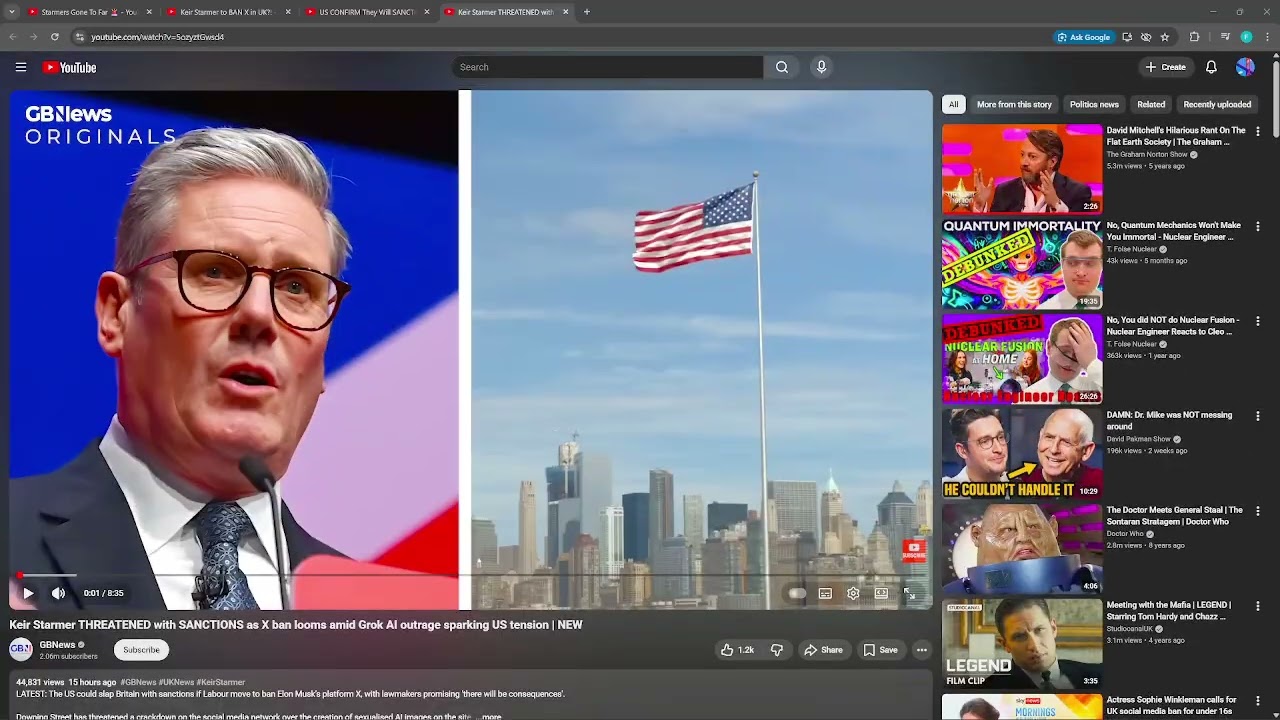Open Doctor Meets General Staal thumbnail
Screen dimensions: 1280x720
[x=1022, y=549]
